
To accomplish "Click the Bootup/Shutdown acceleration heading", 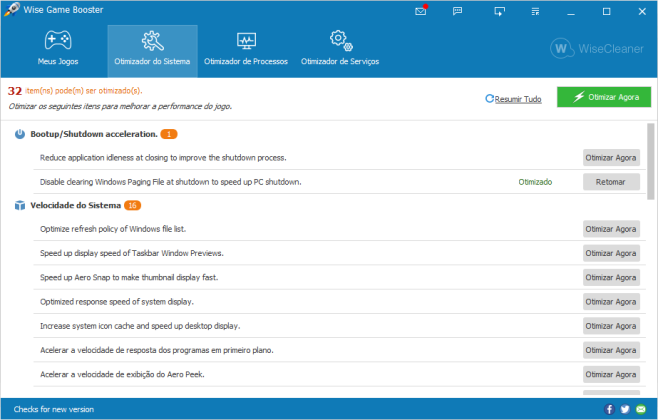I will [94, 134].
